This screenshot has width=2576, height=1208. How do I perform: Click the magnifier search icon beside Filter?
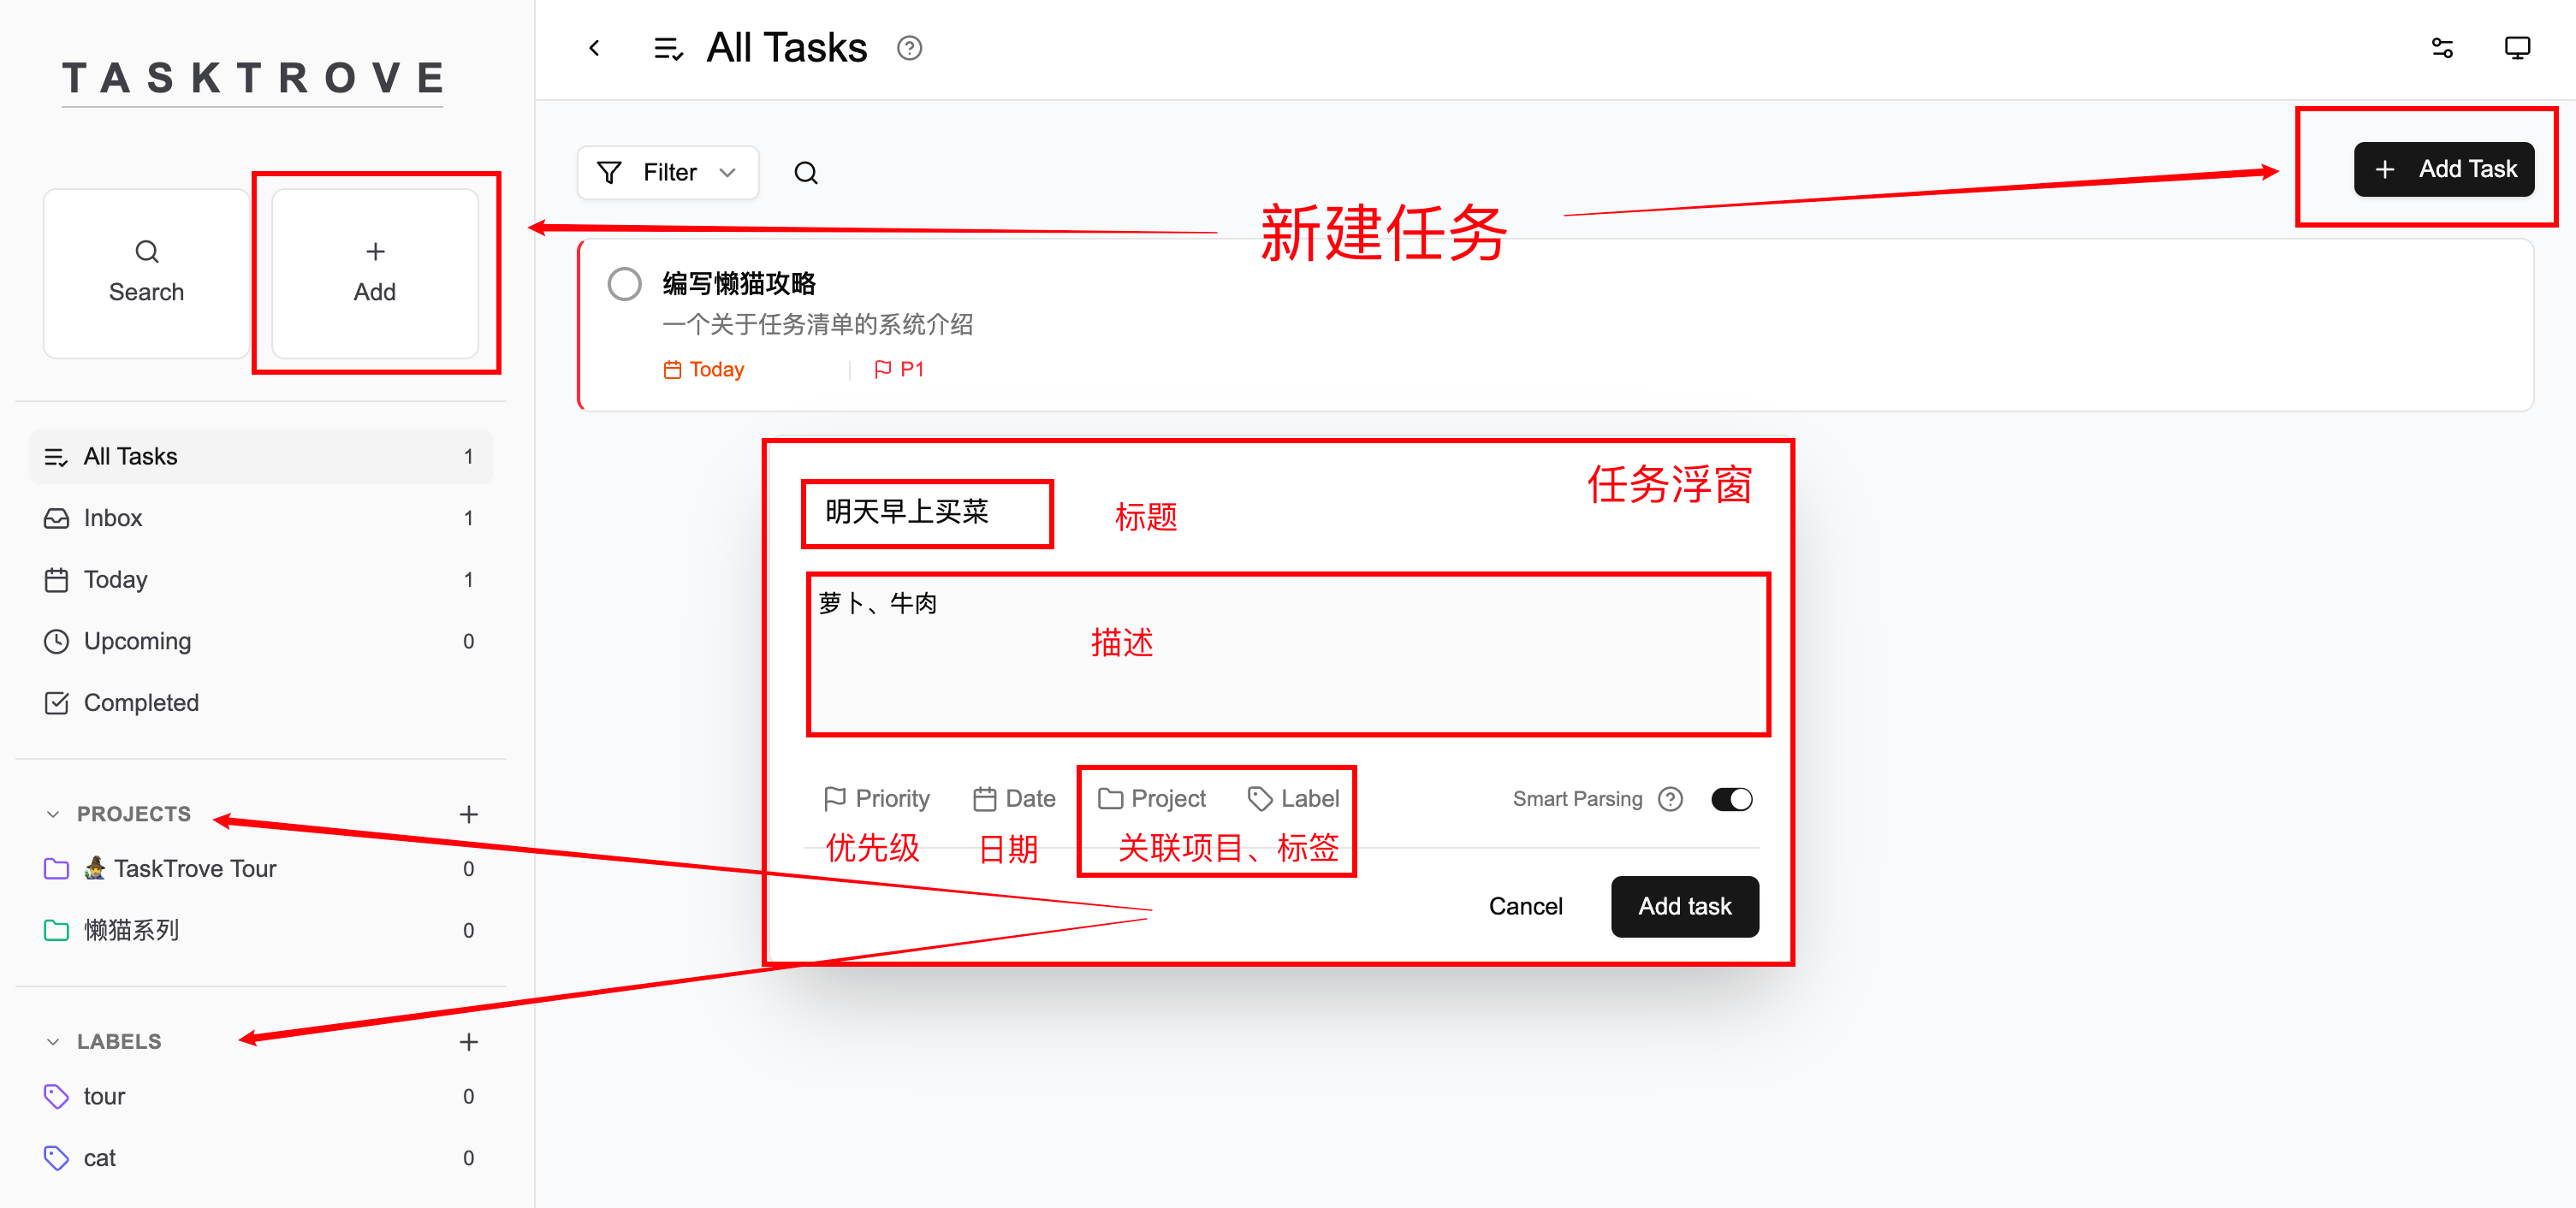pyautogui.click(x=806, y=173)
